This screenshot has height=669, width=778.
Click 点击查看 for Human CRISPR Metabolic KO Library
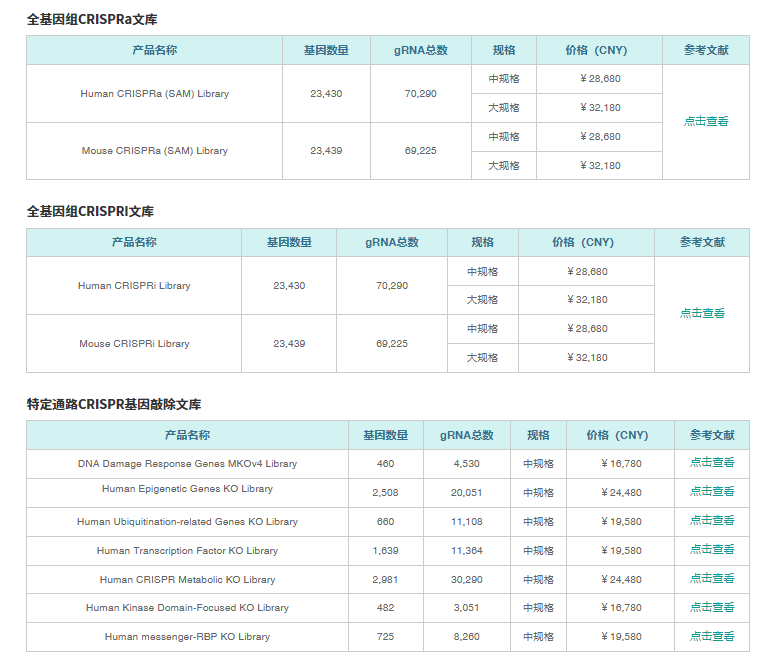[x=712, y=578]
